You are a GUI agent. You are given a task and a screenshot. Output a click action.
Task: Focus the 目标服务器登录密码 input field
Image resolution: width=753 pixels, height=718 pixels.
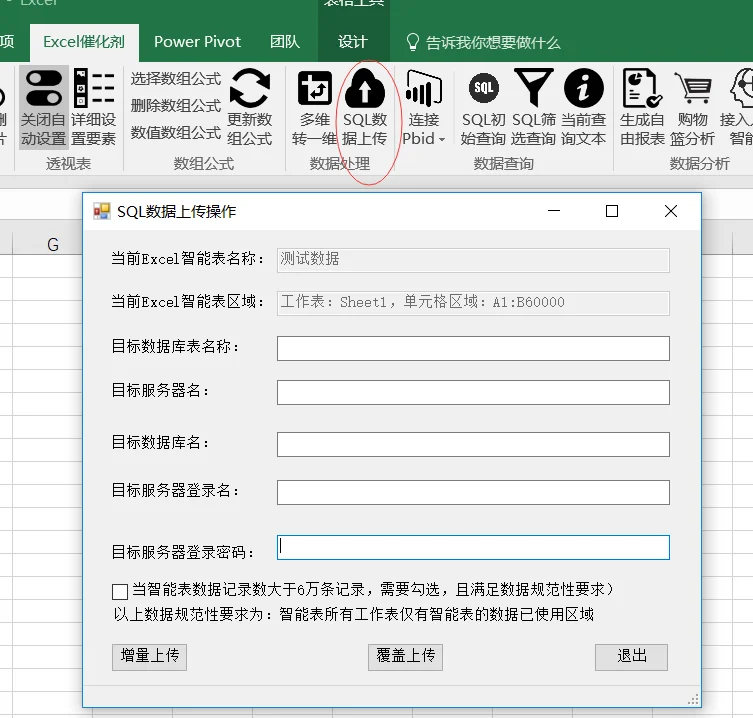(x=473, y=548)
